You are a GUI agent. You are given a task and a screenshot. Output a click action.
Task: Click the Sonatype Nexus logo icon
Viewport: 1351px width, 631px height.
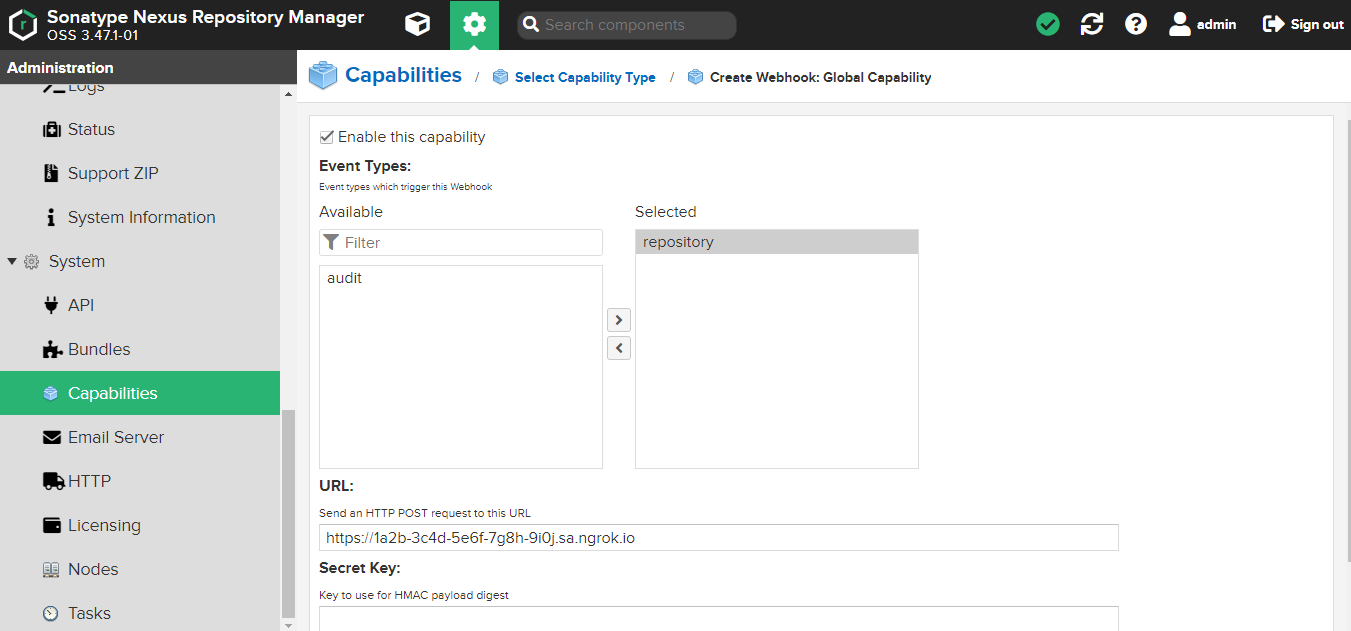23,25
